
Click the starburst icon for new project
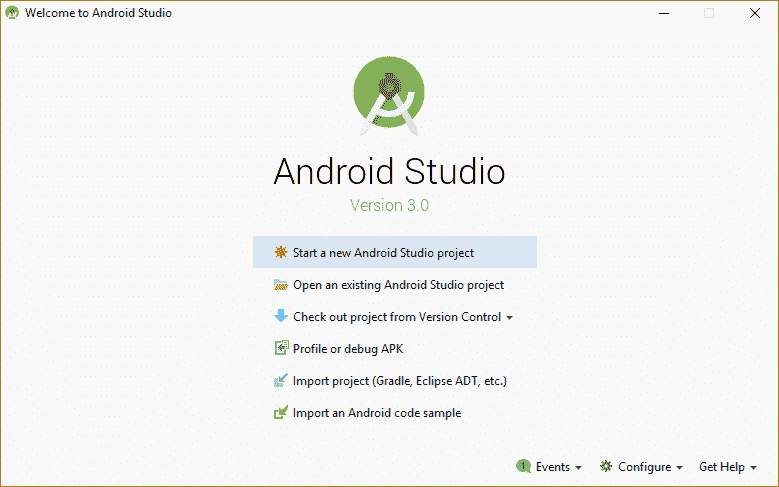[281, 252]
